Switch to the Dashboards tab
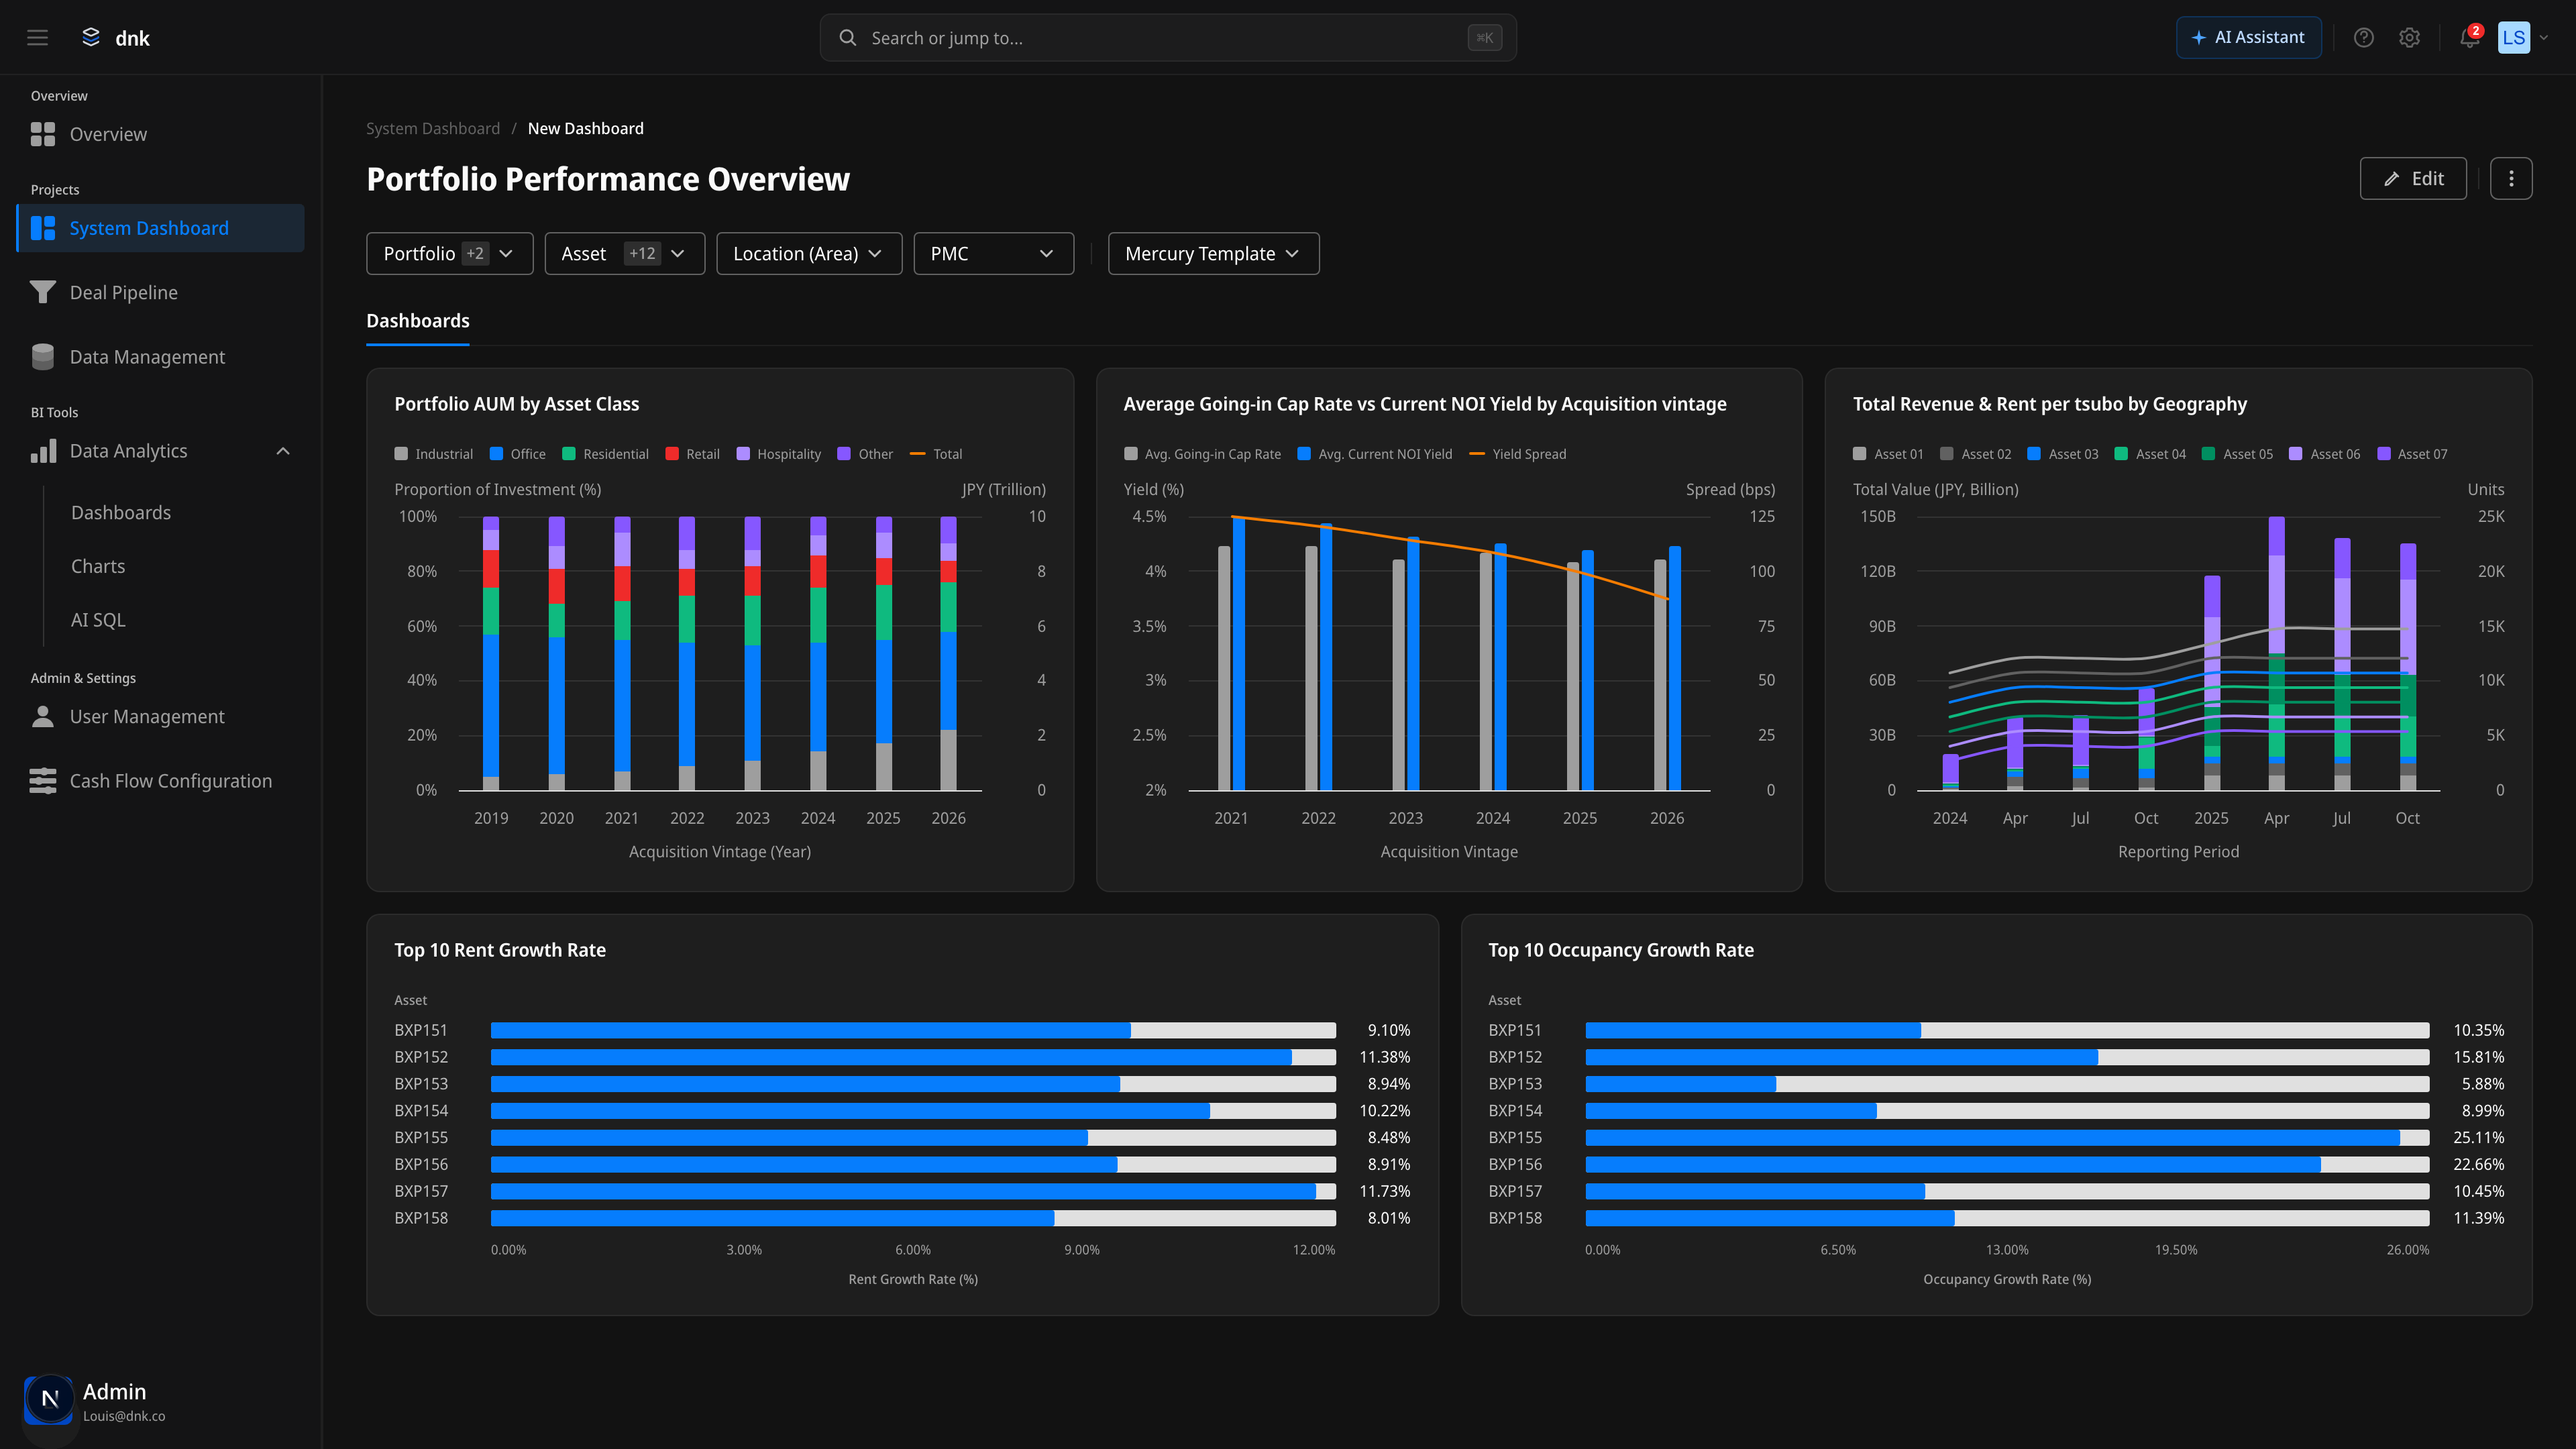This screenshot has width=2576, height=1449. (418, 320)
